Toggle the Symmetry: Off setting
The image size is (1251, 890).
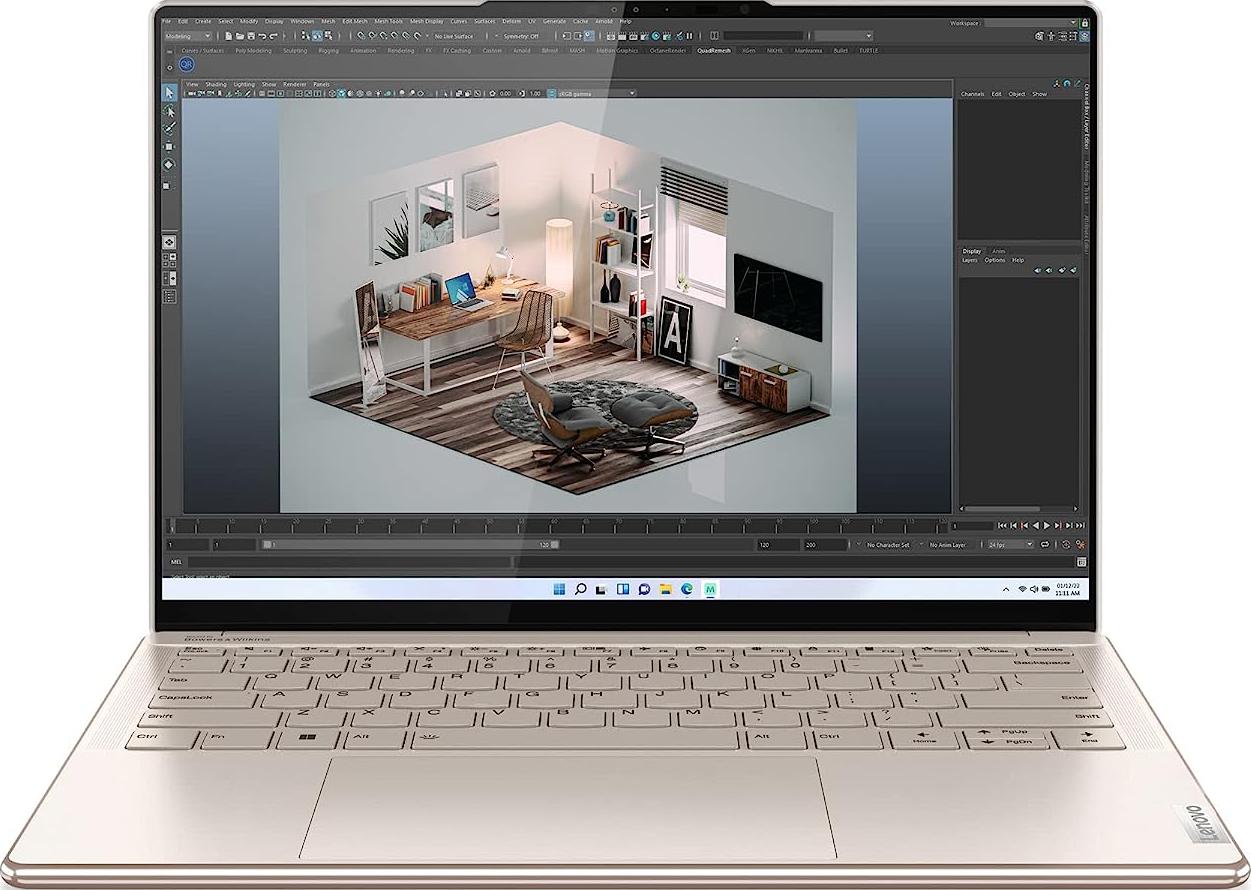click(520, 36)
